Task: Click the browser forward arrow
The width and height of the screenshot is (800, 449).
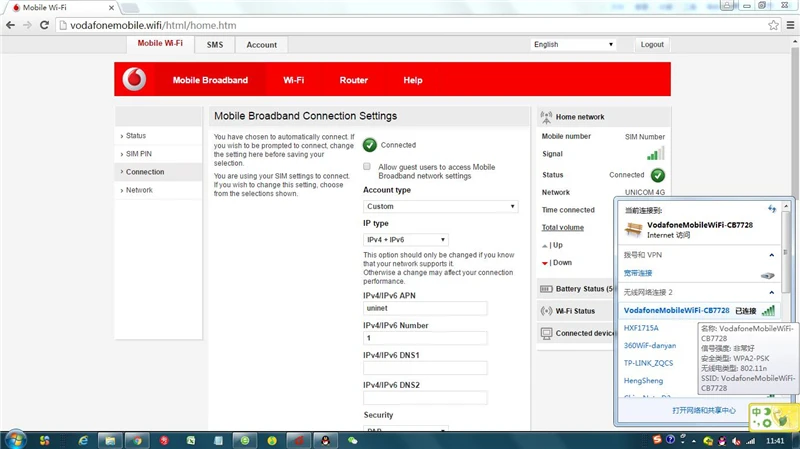Action: click(27, 25)
